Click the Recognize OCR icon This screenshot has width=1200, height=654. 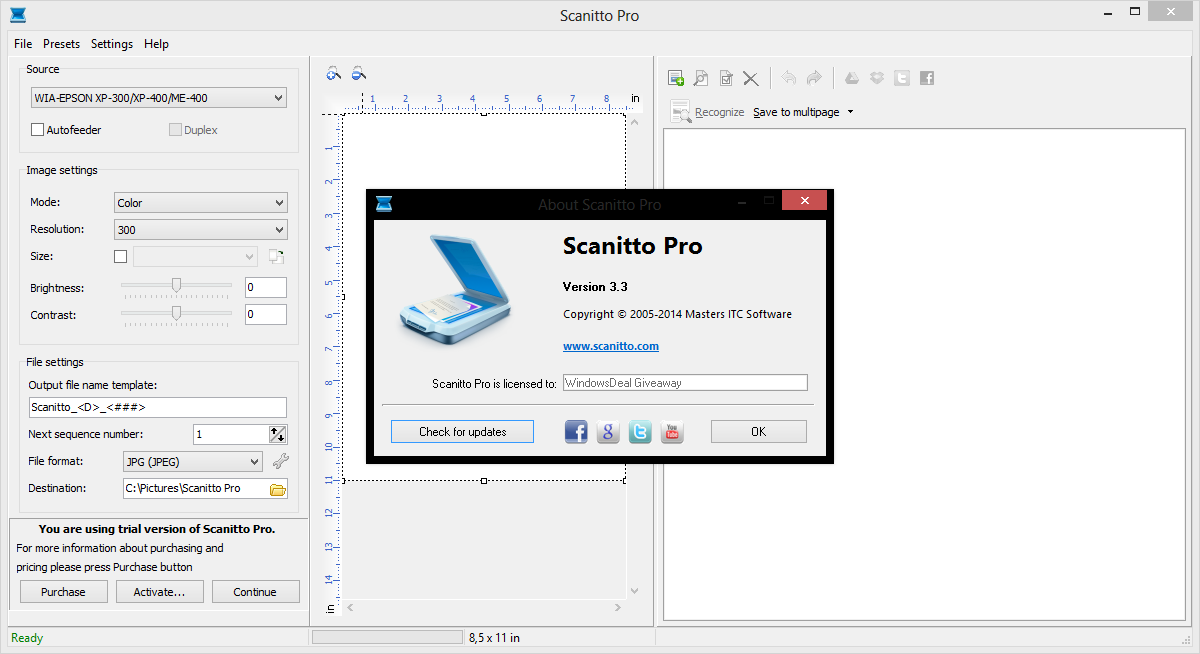click(x=681, y=112)
